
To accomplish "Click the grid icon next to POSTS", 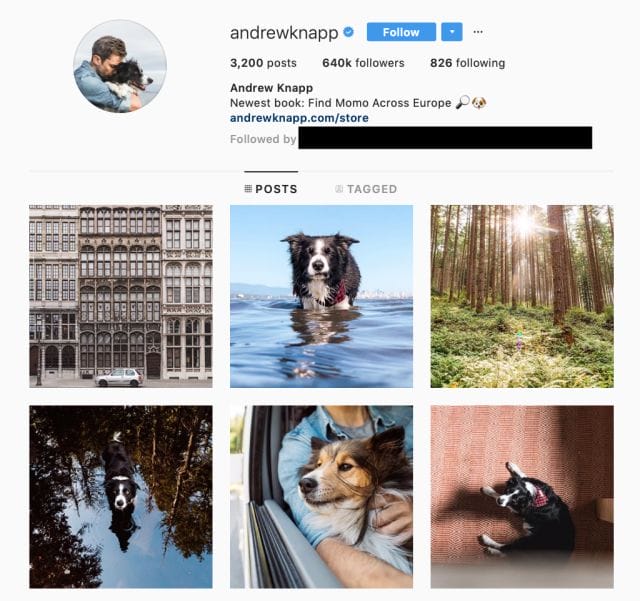I will [248, 189].
